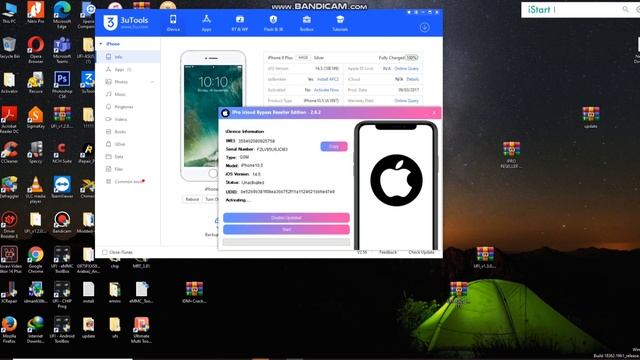Screen dimensions: 640x360
Task: Open the Acrobat Reader DC desktop icon
Action: click(9, 119)
